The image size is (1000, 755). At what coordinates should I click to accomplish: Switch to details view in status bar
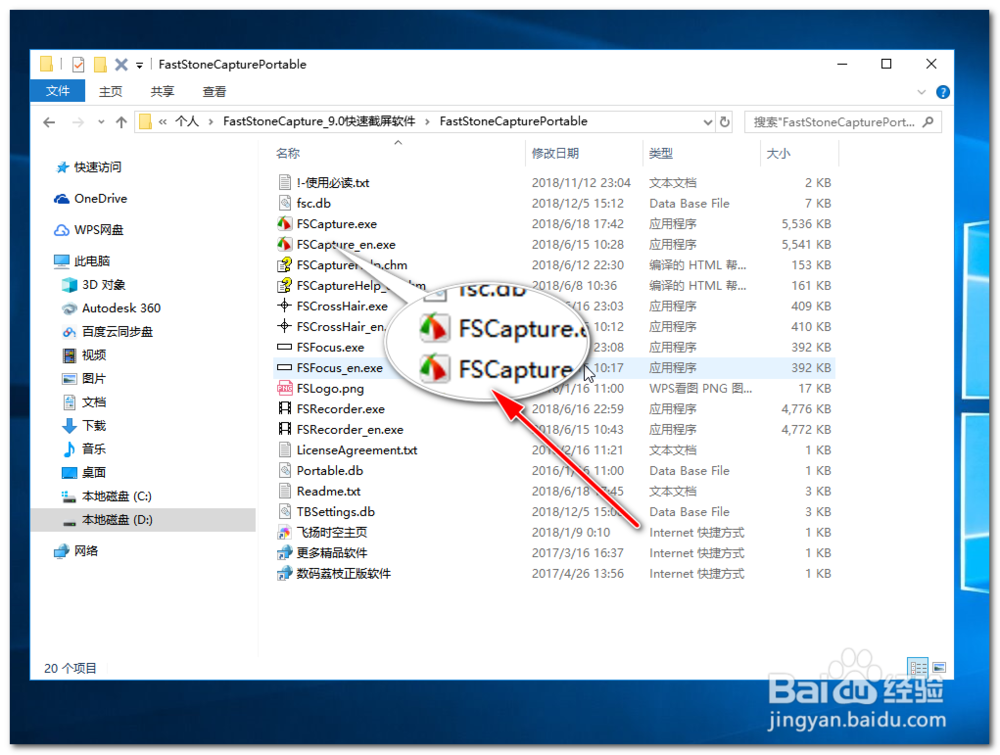[x=918, y=668]
